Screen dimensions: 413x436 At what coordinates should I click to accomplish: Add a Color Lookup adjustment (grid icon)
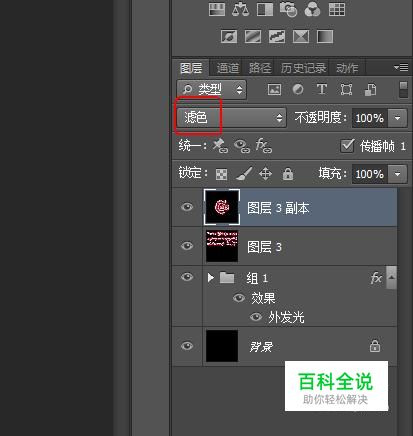point(337,9)
